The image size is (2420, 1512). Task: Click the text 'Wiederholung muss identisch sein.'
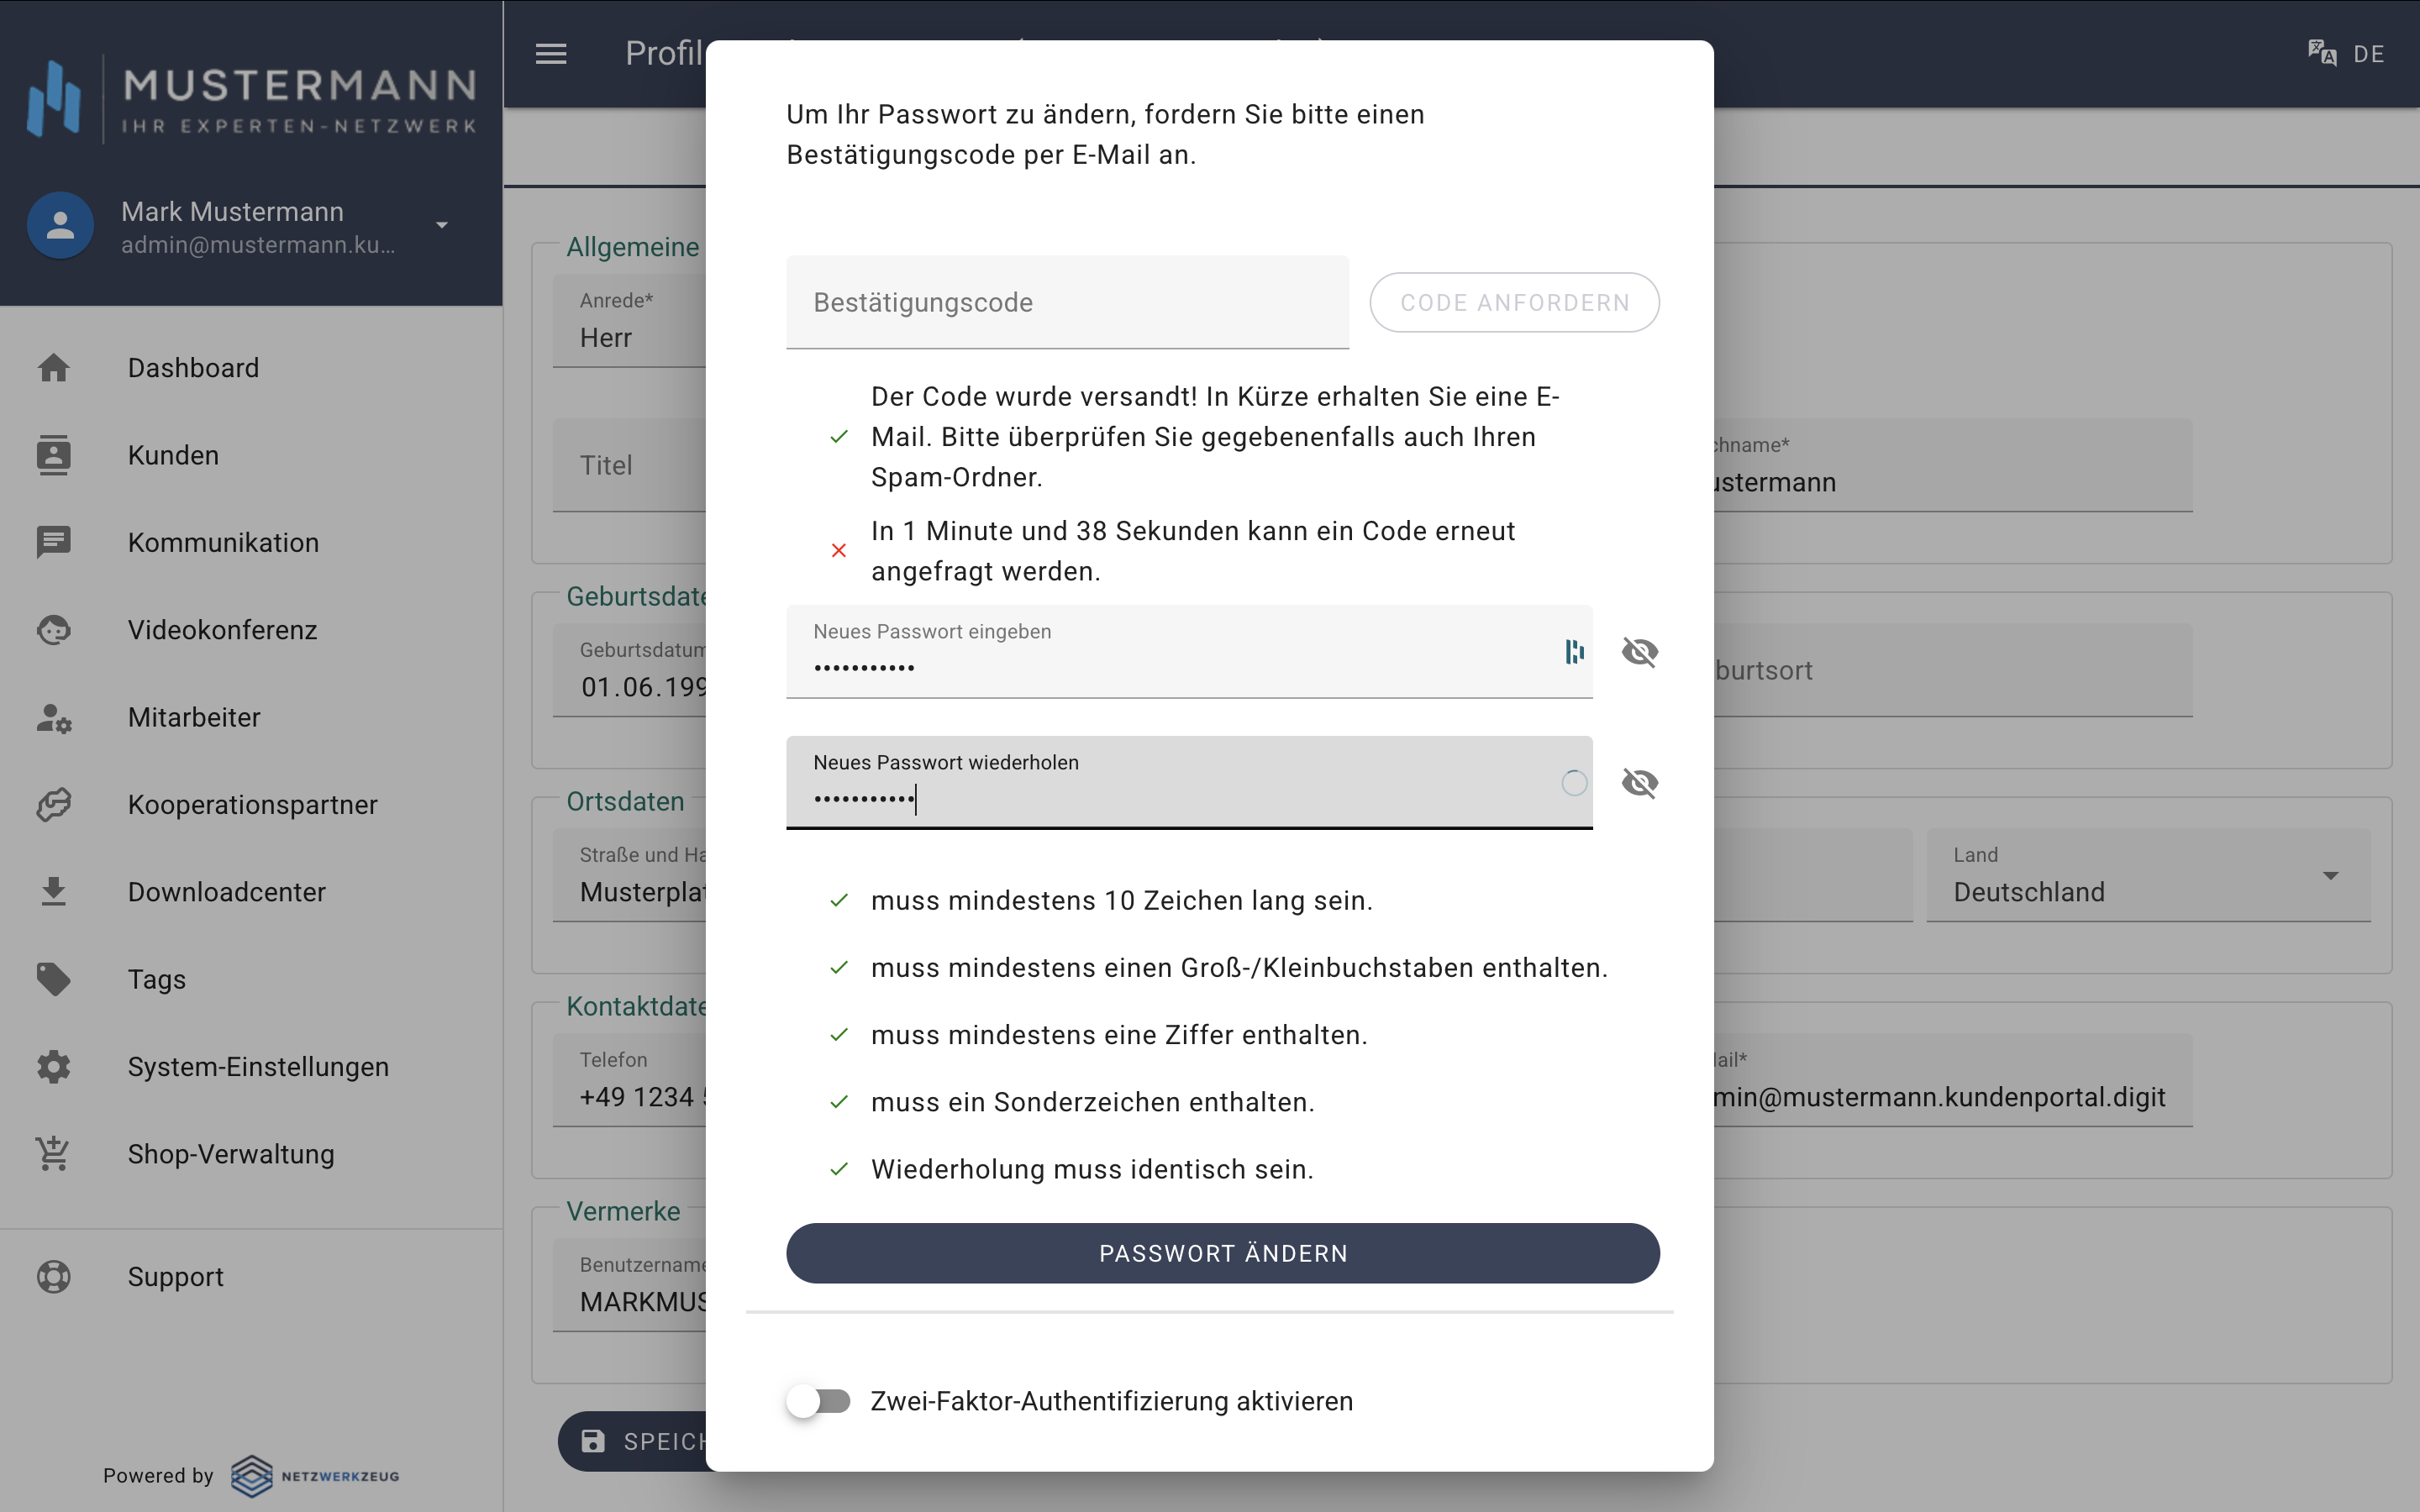pos(1092,1169)
